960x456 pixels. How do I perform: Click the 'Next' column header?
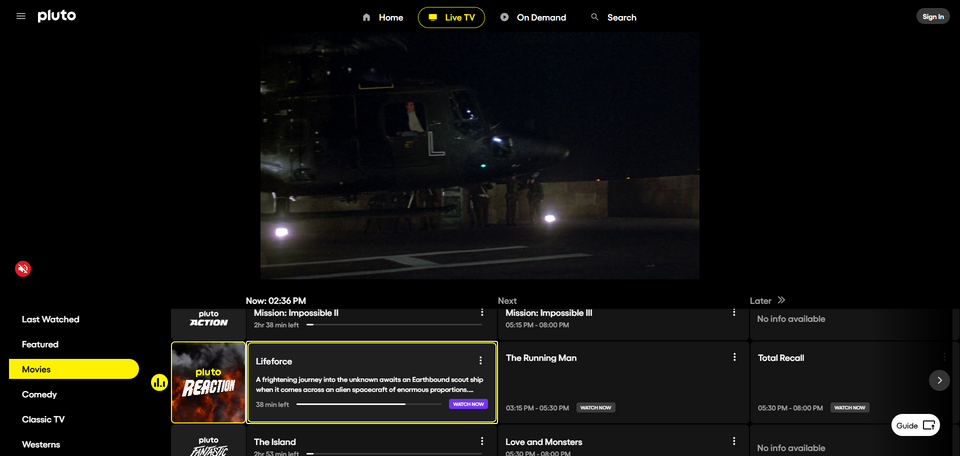click(507, 301)
